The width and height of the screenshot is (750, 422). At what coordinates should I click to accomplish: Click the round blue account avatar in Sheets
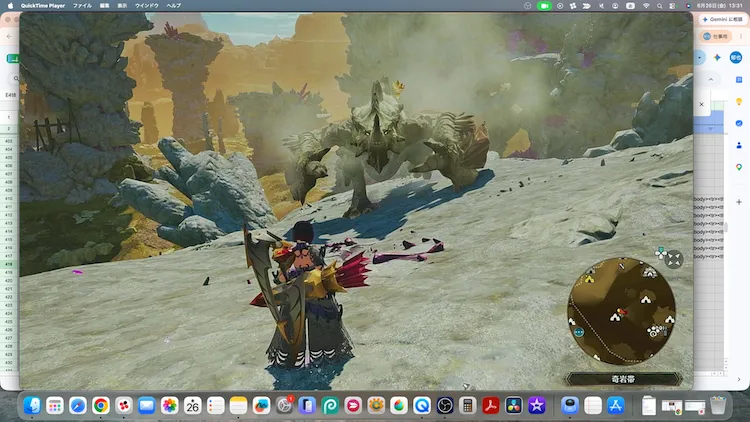pyautogui.click(x=736, y=57)
